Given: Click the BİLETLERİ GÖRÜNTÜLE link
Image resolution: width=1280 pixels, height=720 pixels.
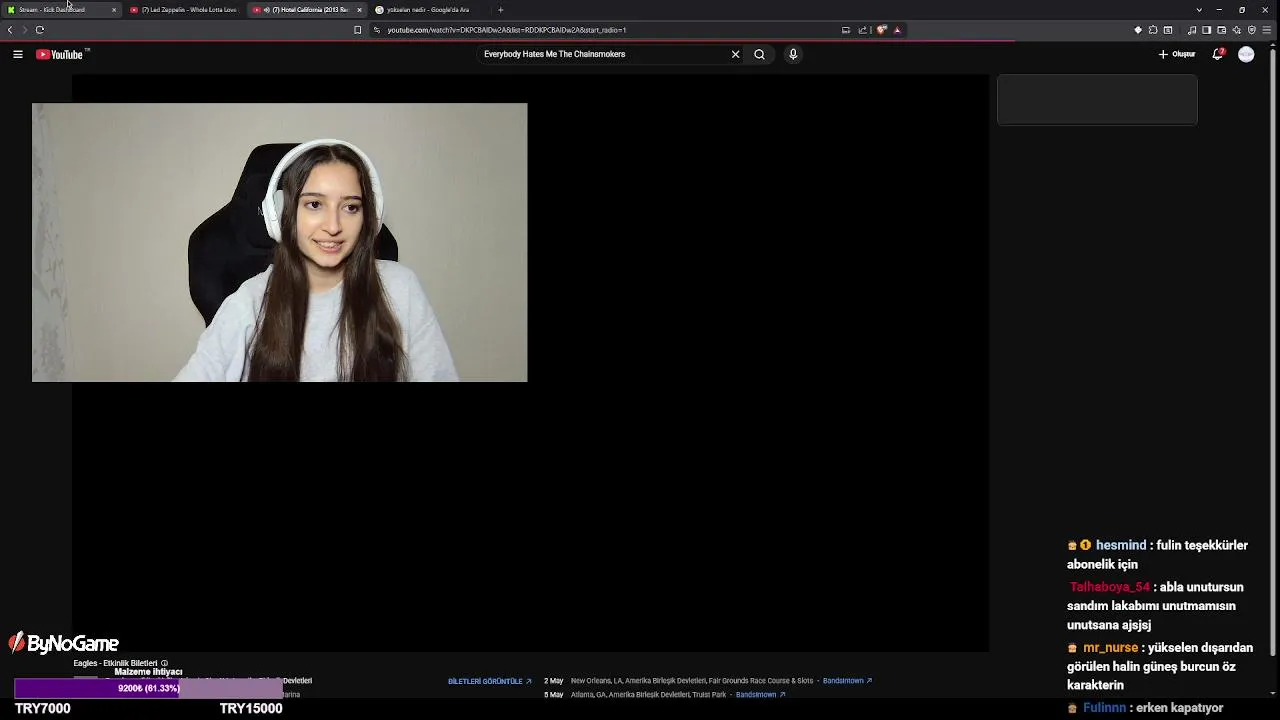Looking at the screenshot, I should pyautogui.click(x=490, y=681).
